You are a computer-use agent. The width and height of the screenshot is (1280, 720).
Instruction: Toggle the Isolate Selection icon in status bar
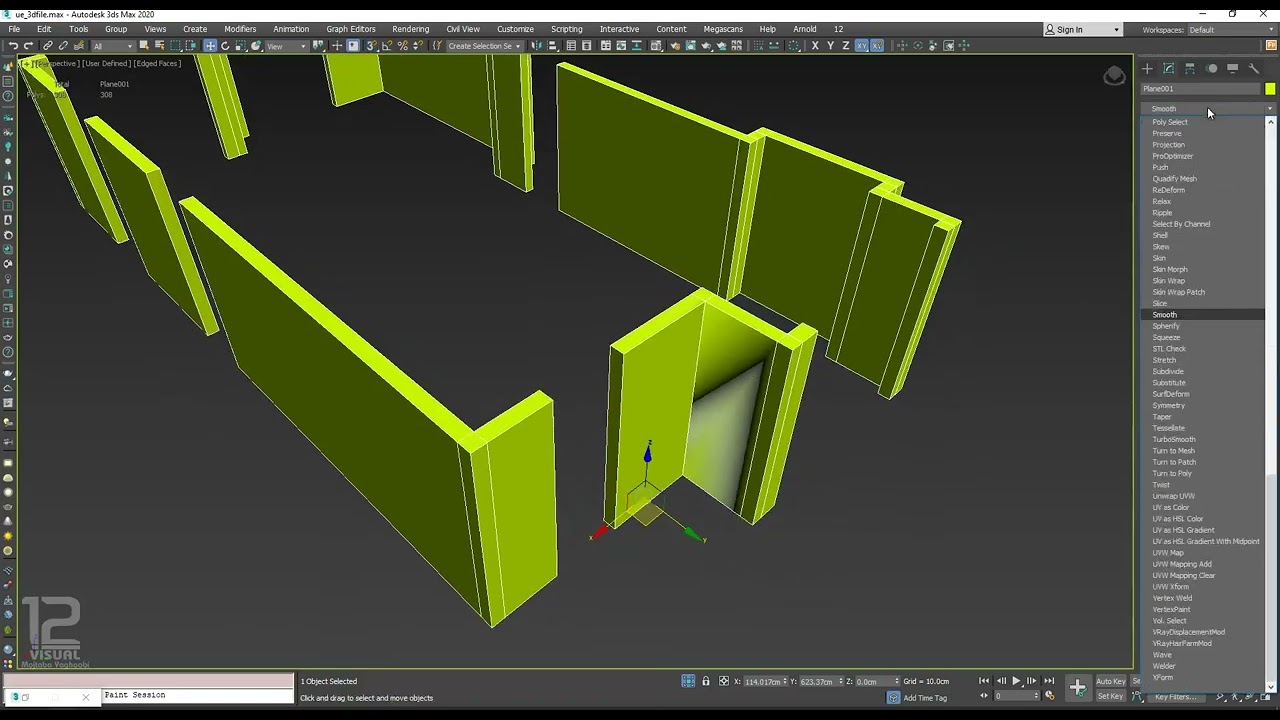point(688,681)
